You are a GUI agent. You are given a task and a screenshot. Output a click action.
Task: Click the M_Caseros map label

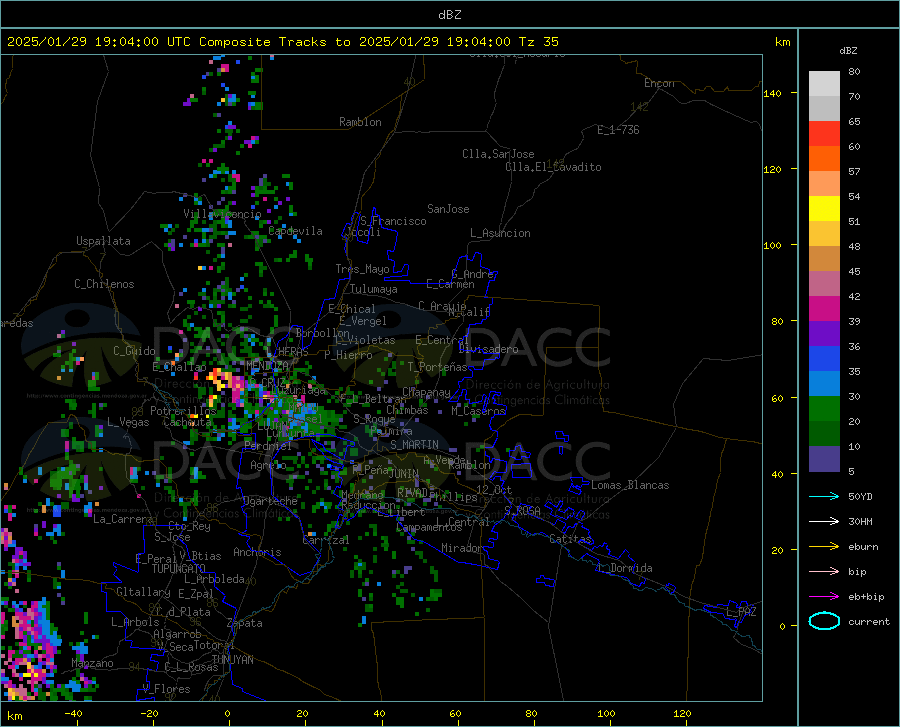tap(478, 411)
